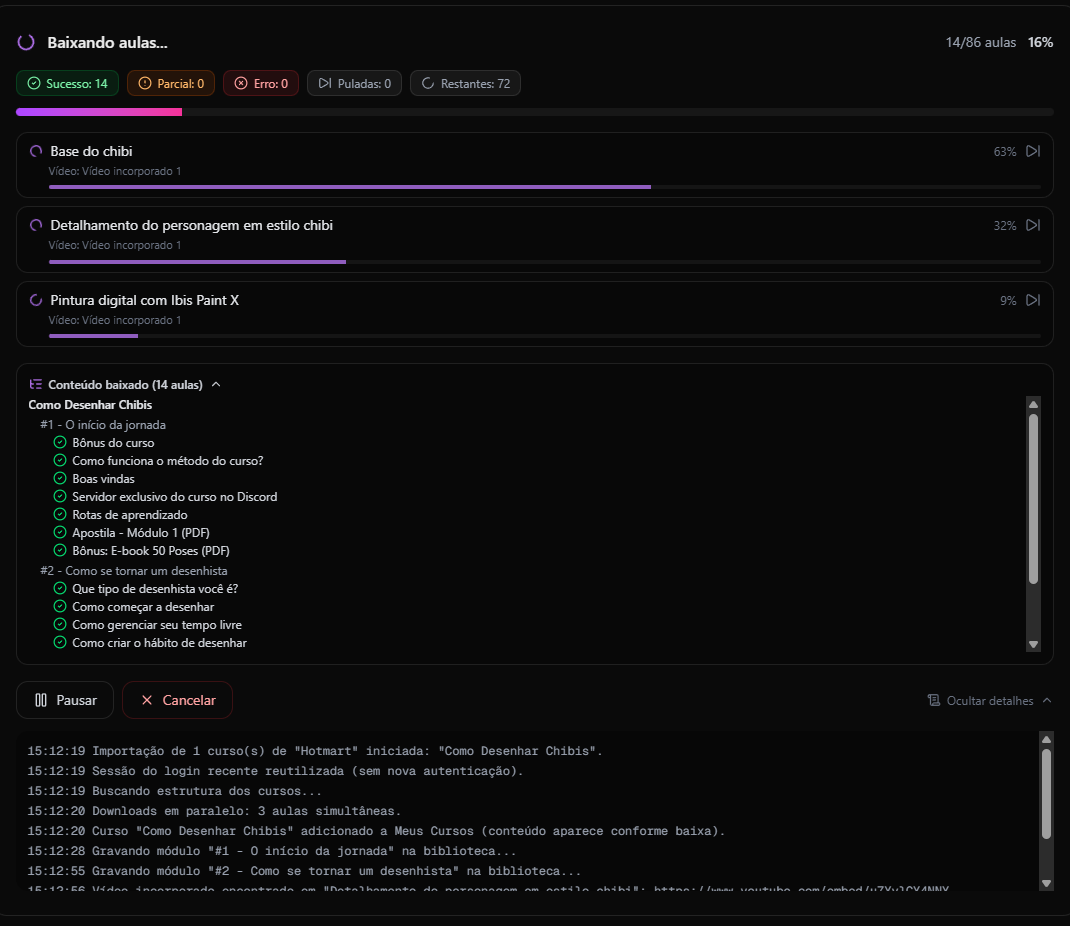This screenshot has height=926, width=1070.
Task: Skip the Base do chibi download
Action: coord(1033,151)
